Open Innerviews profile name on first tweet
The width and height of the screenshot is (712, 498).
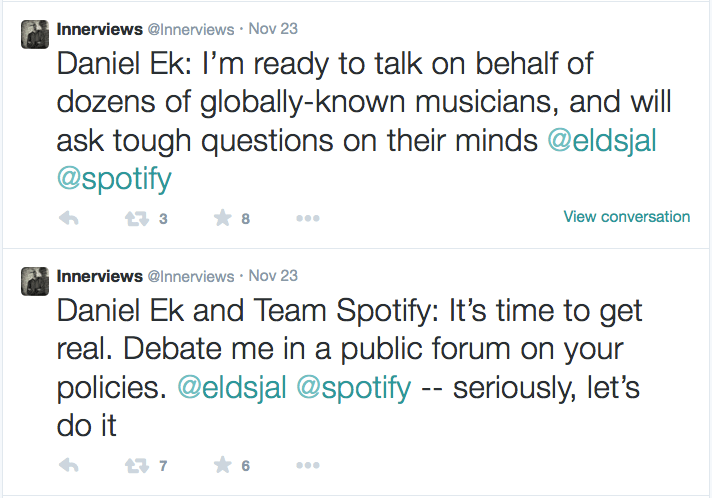pos(99,30)
